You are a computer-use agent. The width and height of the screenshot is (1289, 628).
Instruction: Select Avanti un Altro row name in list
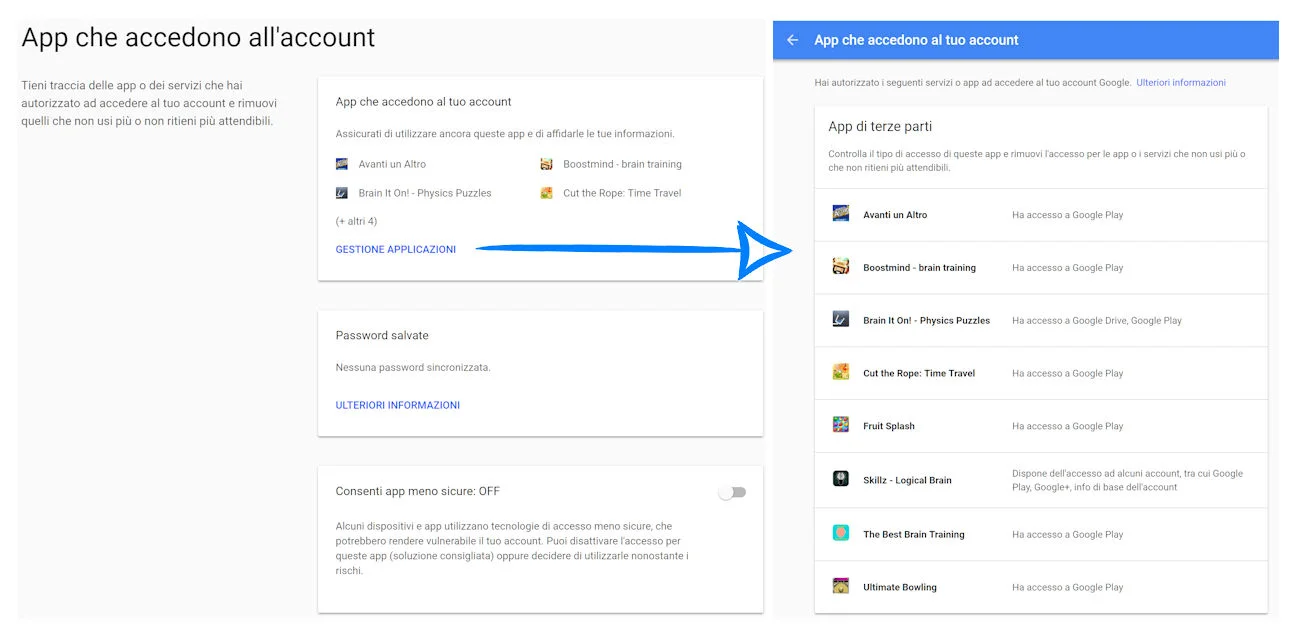895,215
